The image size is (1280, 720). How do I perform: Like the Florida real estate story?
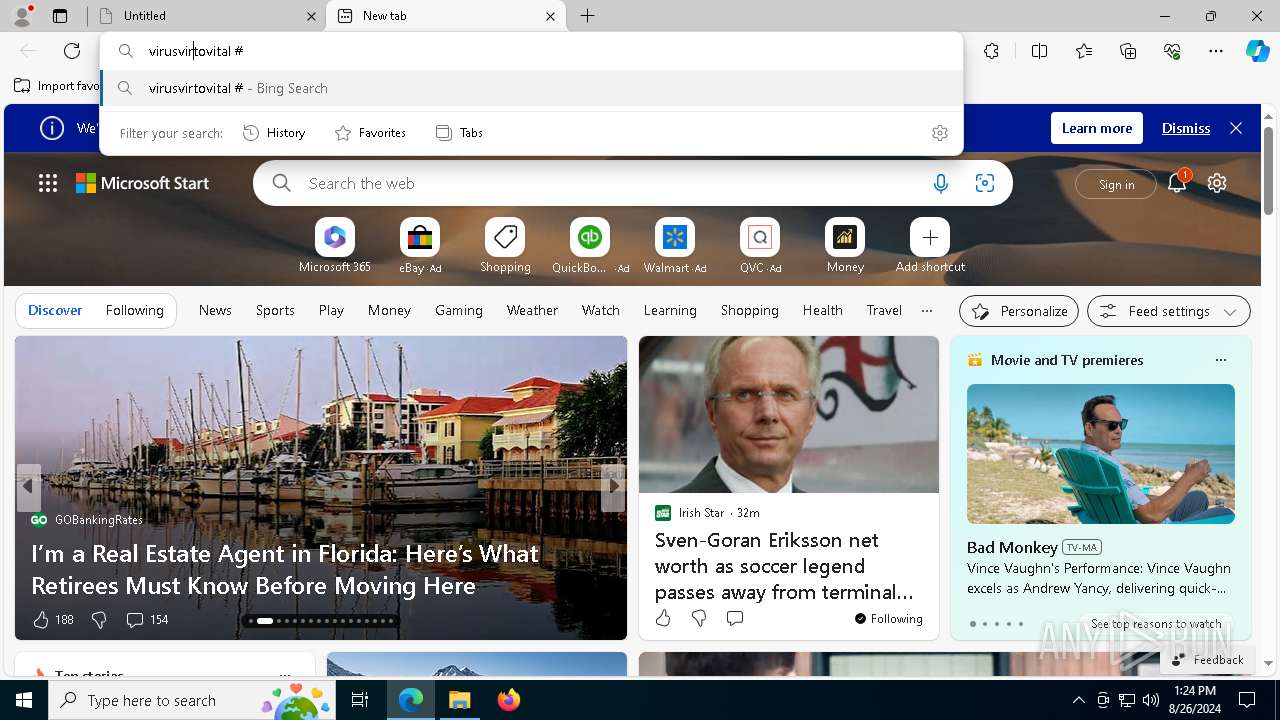point(41,620)
